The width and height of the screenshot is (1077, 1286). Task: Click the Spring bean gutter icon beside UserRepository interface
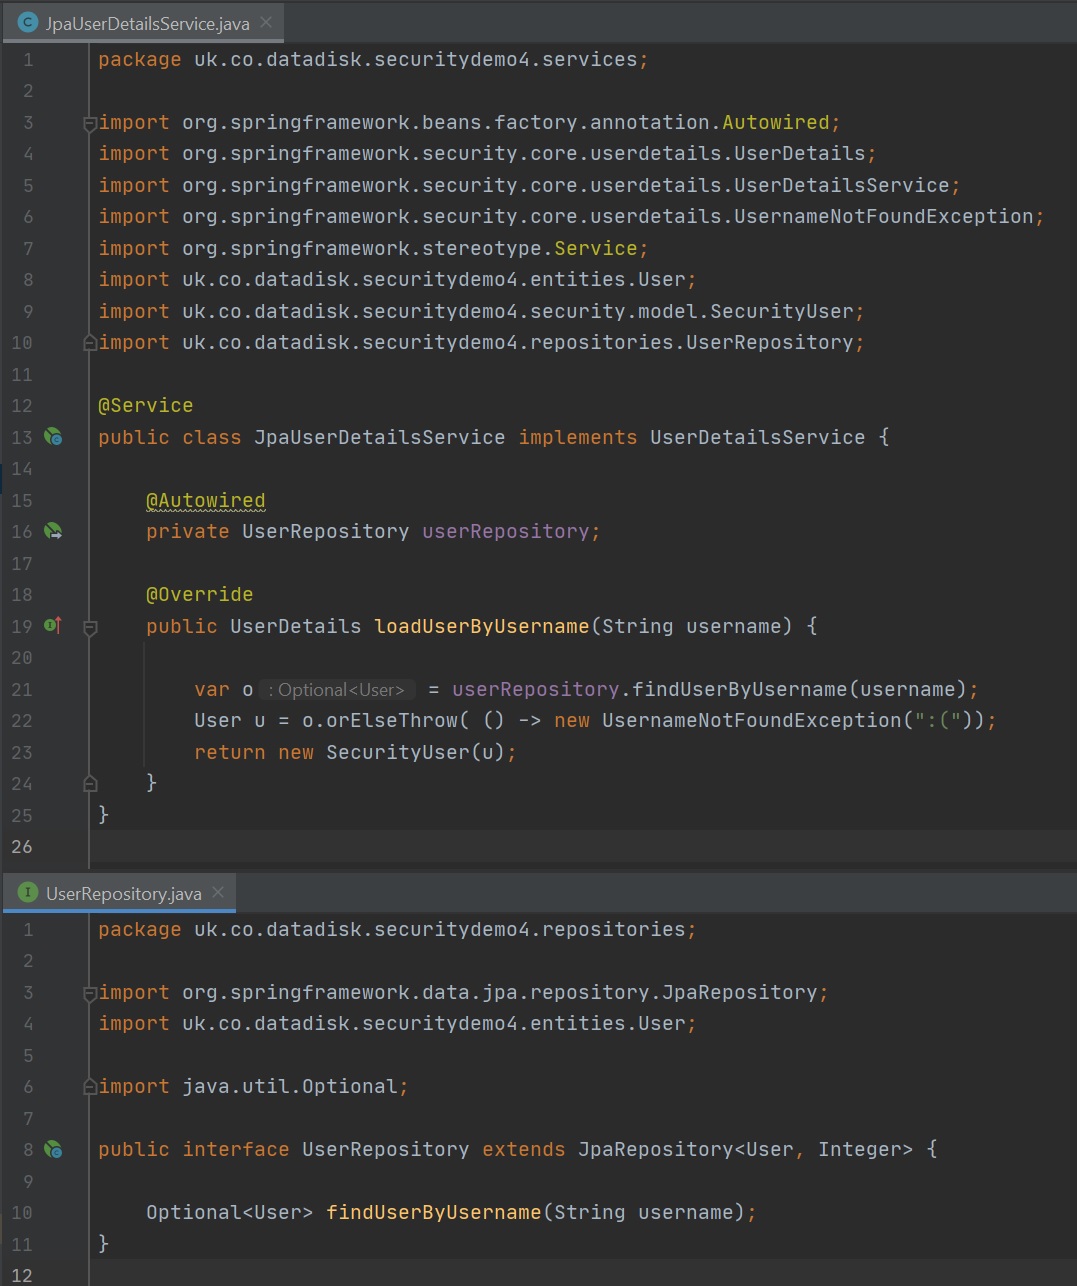pyautogui.click(x=53, y=1150)
